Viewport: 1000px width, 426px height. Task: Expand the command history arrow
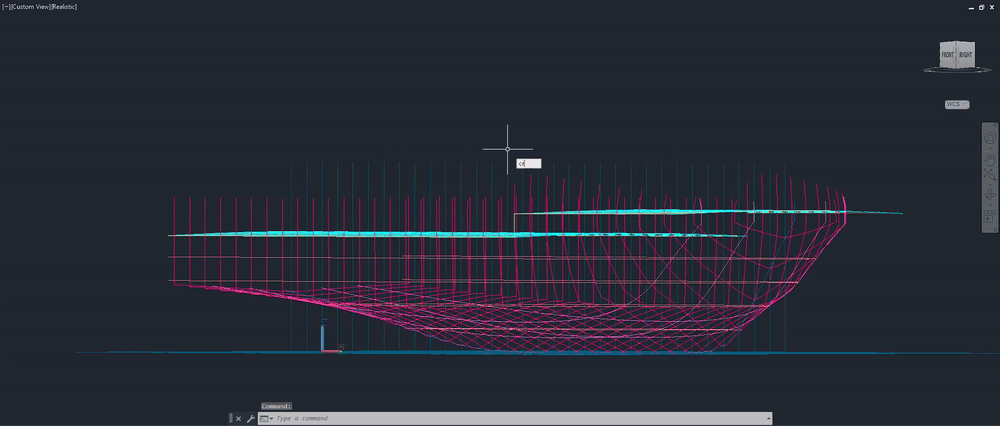[x=768, y=419]
